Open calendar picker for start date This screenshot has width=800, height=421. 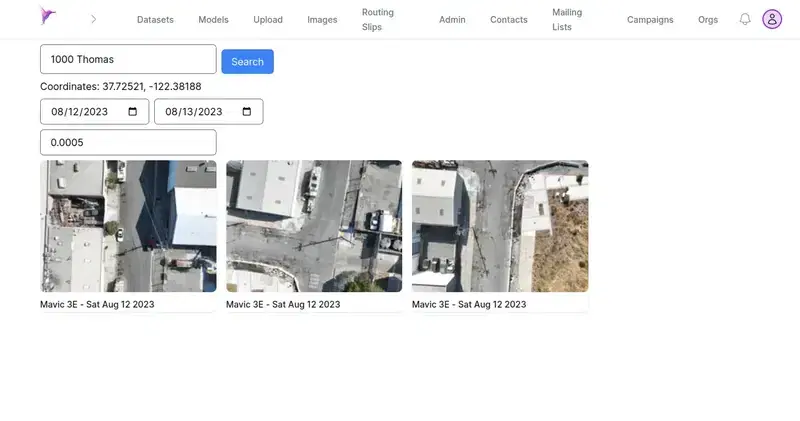click(x=133, y=112)
